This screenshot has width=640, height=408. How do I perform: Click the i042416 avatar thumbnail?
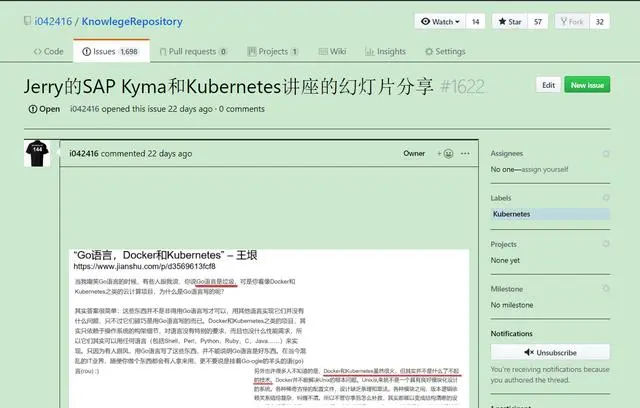tap(37, 153)
